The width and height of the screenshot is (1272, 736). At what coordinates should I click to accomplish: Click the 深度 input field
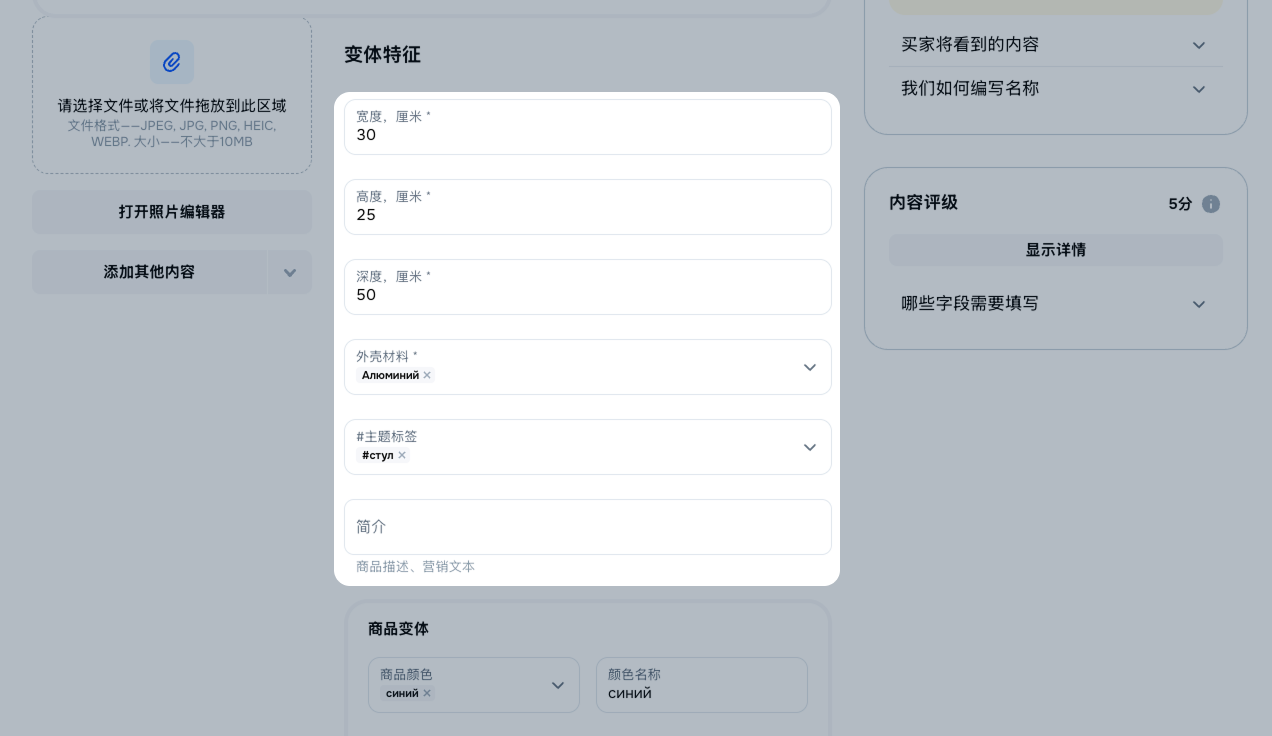tap(587, 295)
